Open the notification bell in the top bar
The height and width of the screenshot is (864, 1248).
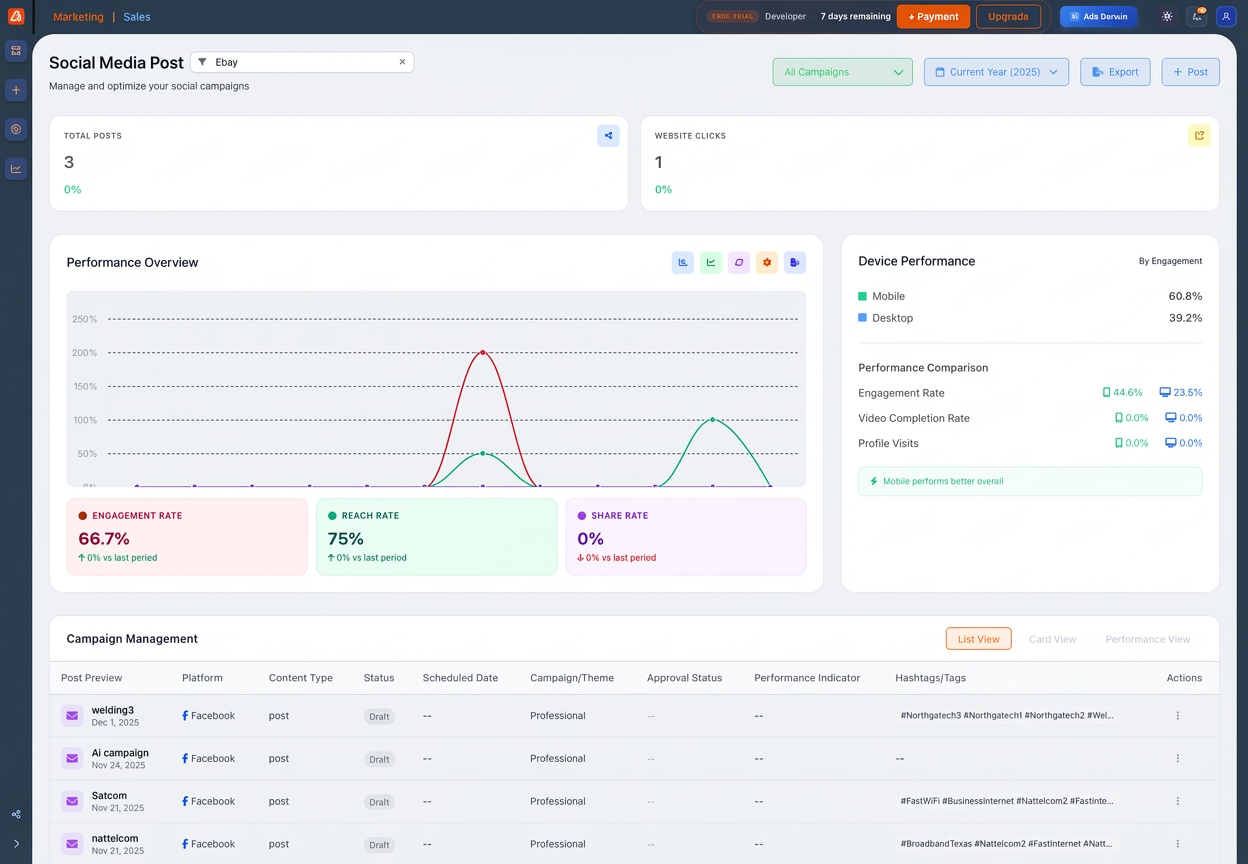[1198, 17]
